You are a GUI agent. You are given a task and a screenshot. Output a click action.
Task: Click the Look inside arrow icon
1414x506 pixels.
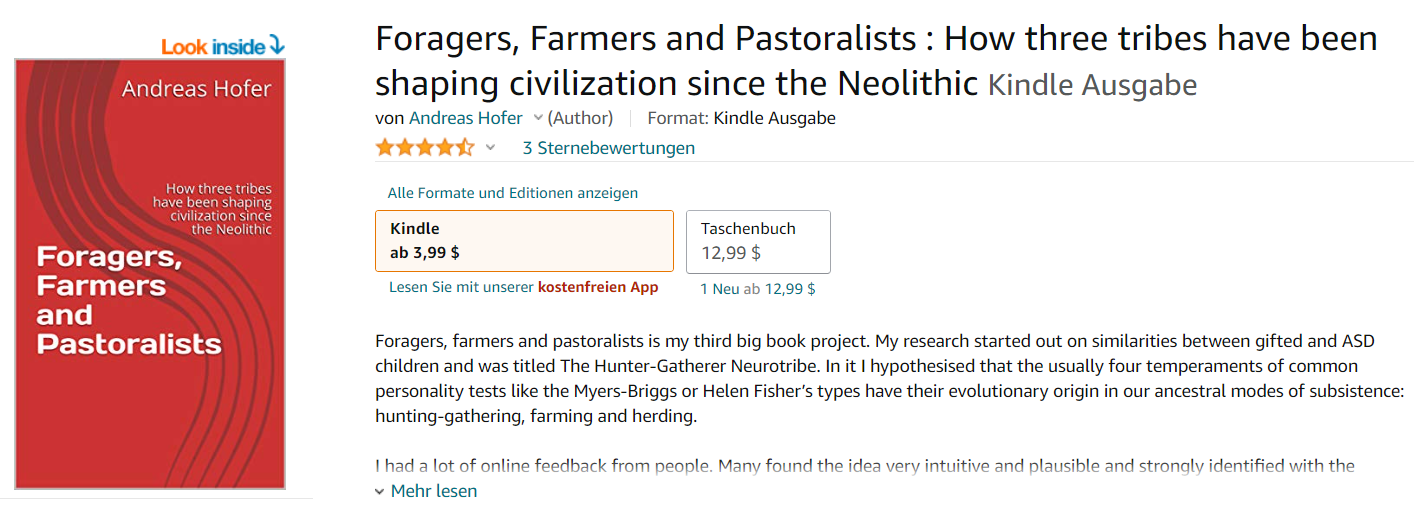277,46
